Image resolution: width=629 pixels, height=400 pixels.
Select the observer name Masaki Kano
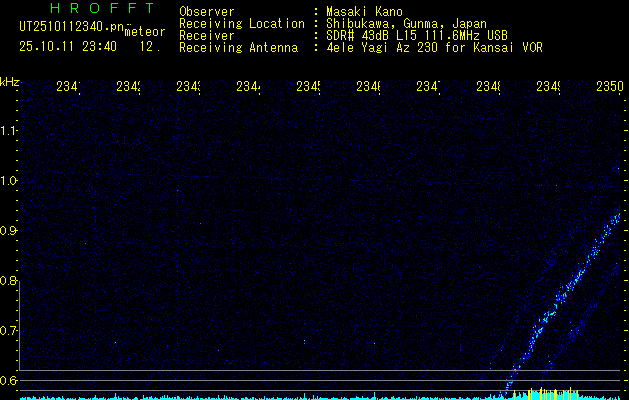coord(364,11)
